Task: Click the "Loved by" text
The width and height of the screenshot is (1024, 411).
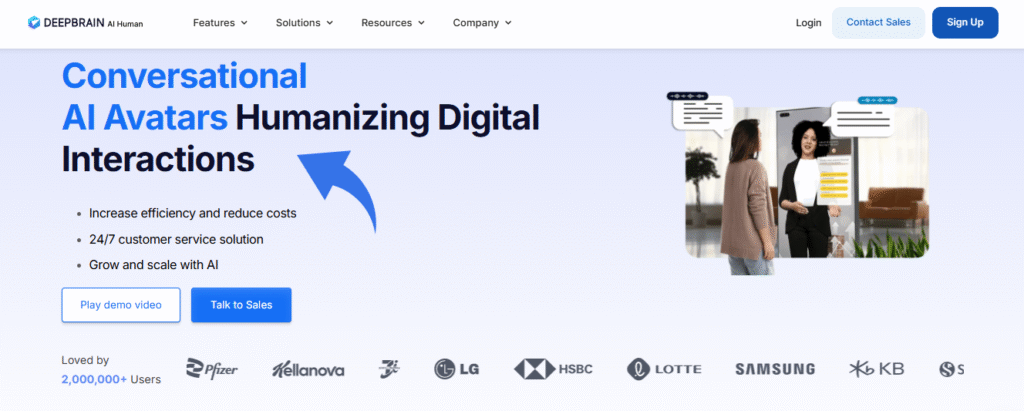Action: (x=85, y=360)
